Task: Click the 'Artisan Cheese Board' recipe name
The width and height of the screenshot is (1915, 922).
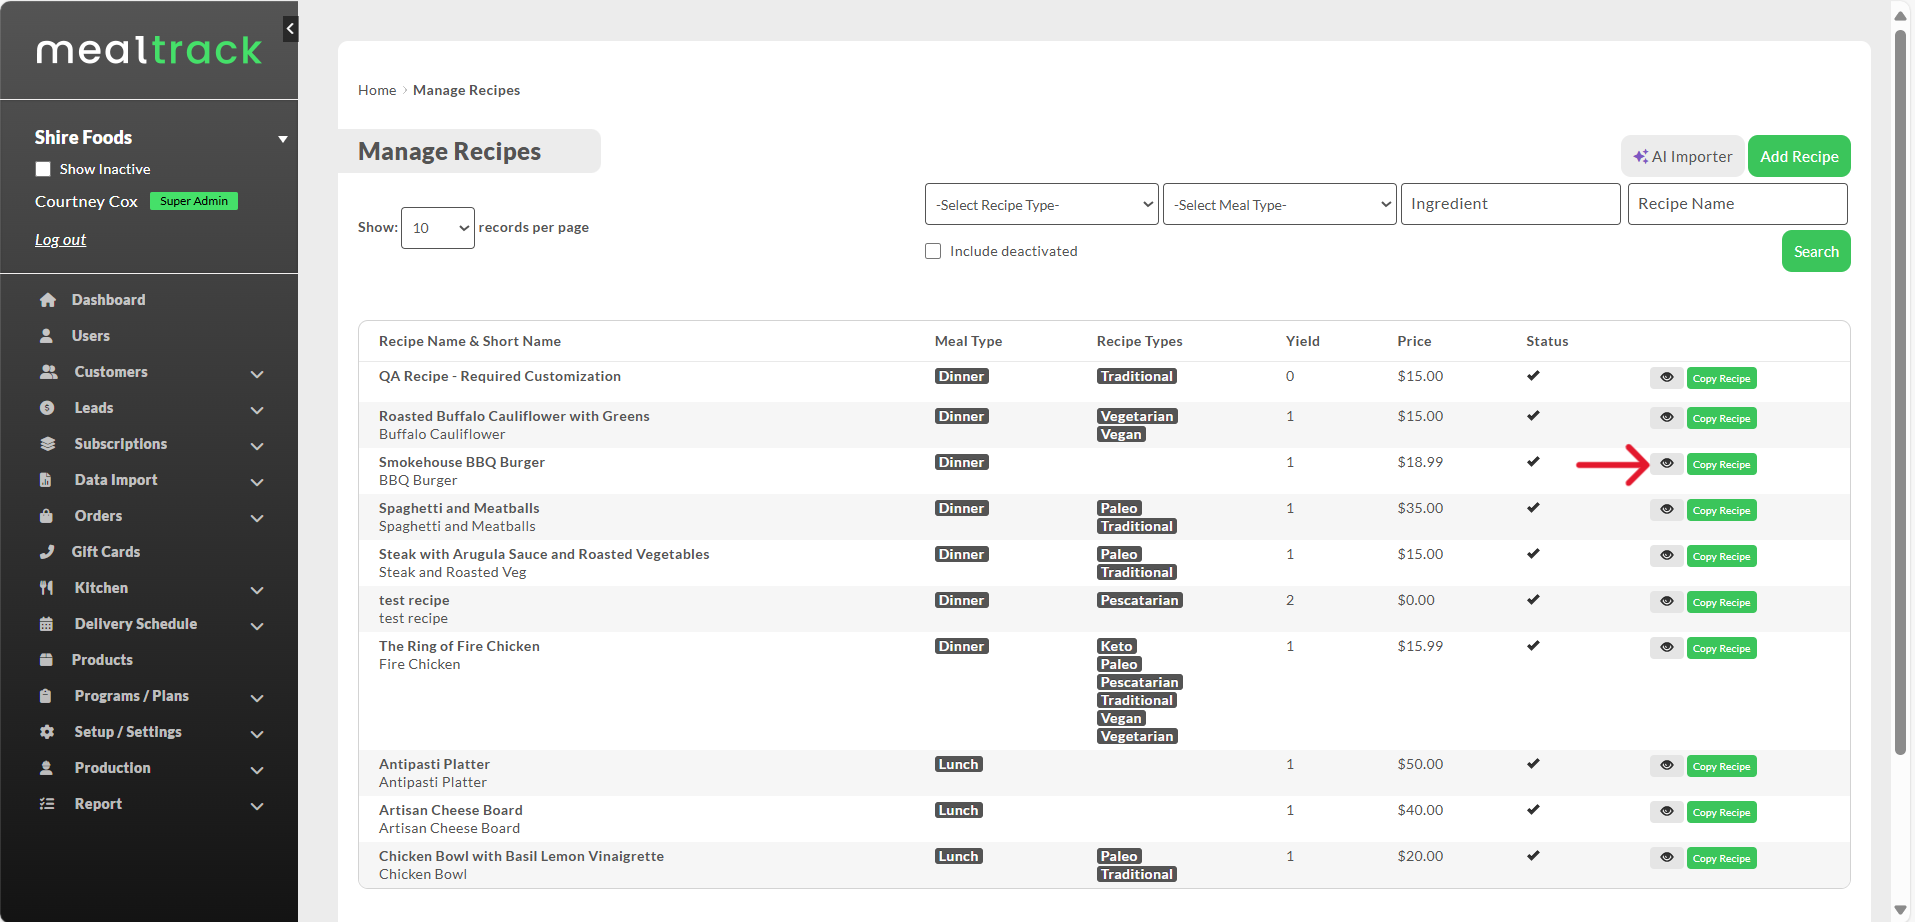Action: (x=451, y=810)
